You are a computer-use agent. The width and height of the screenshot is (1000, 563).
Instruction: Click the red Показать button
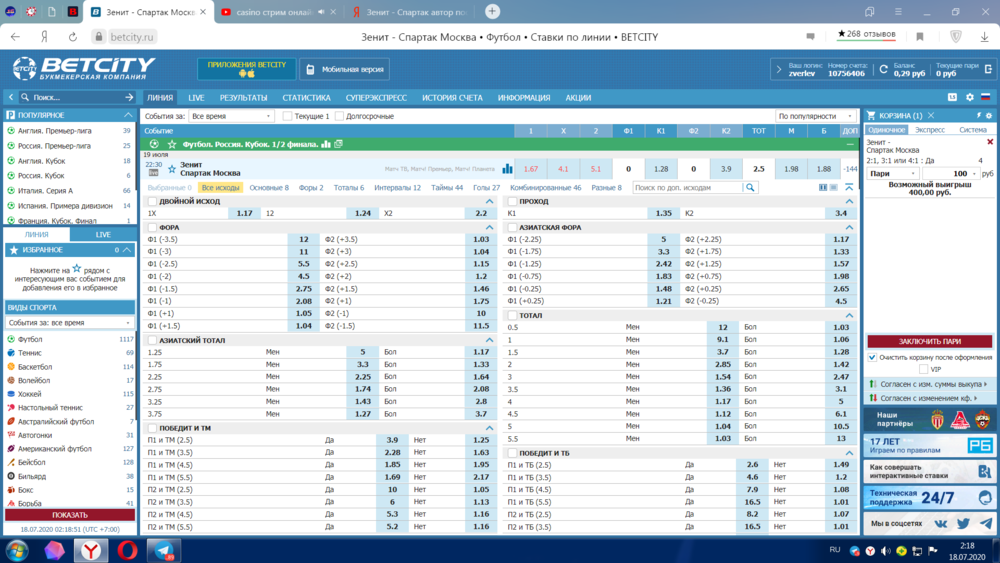coord(70,515)
